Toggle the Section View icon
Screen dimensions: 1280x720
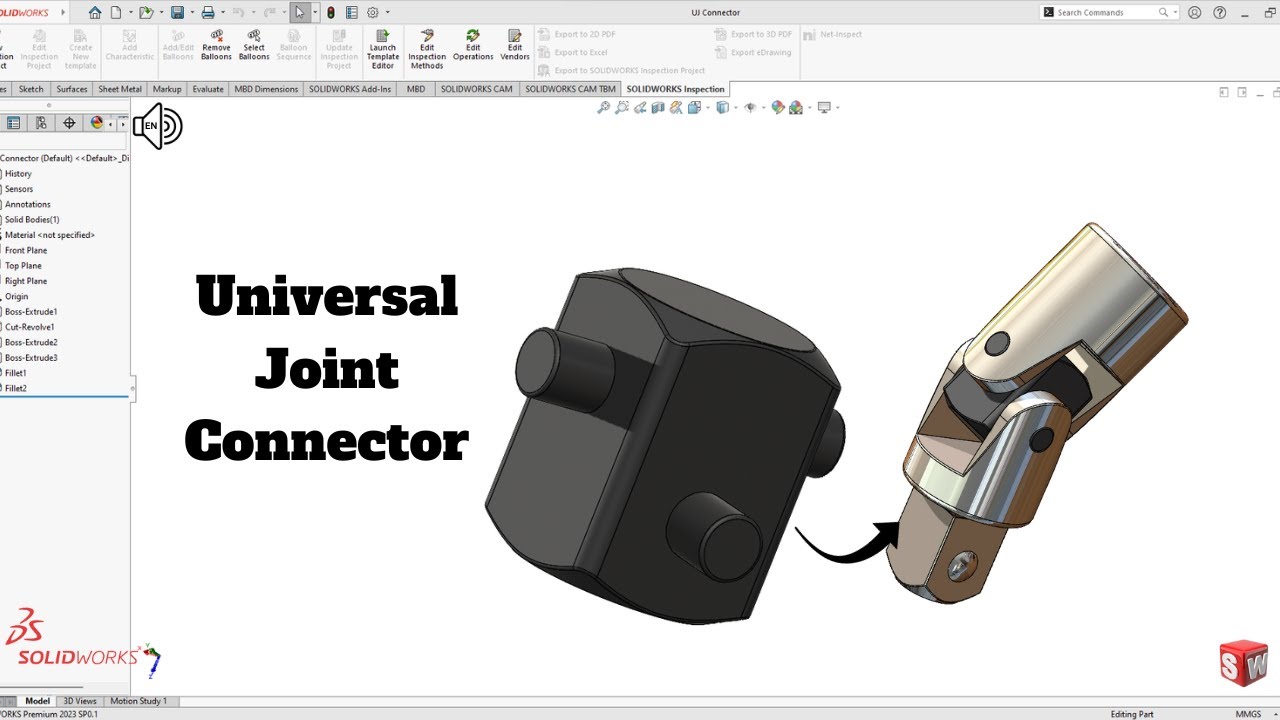[x=657, y=107]
